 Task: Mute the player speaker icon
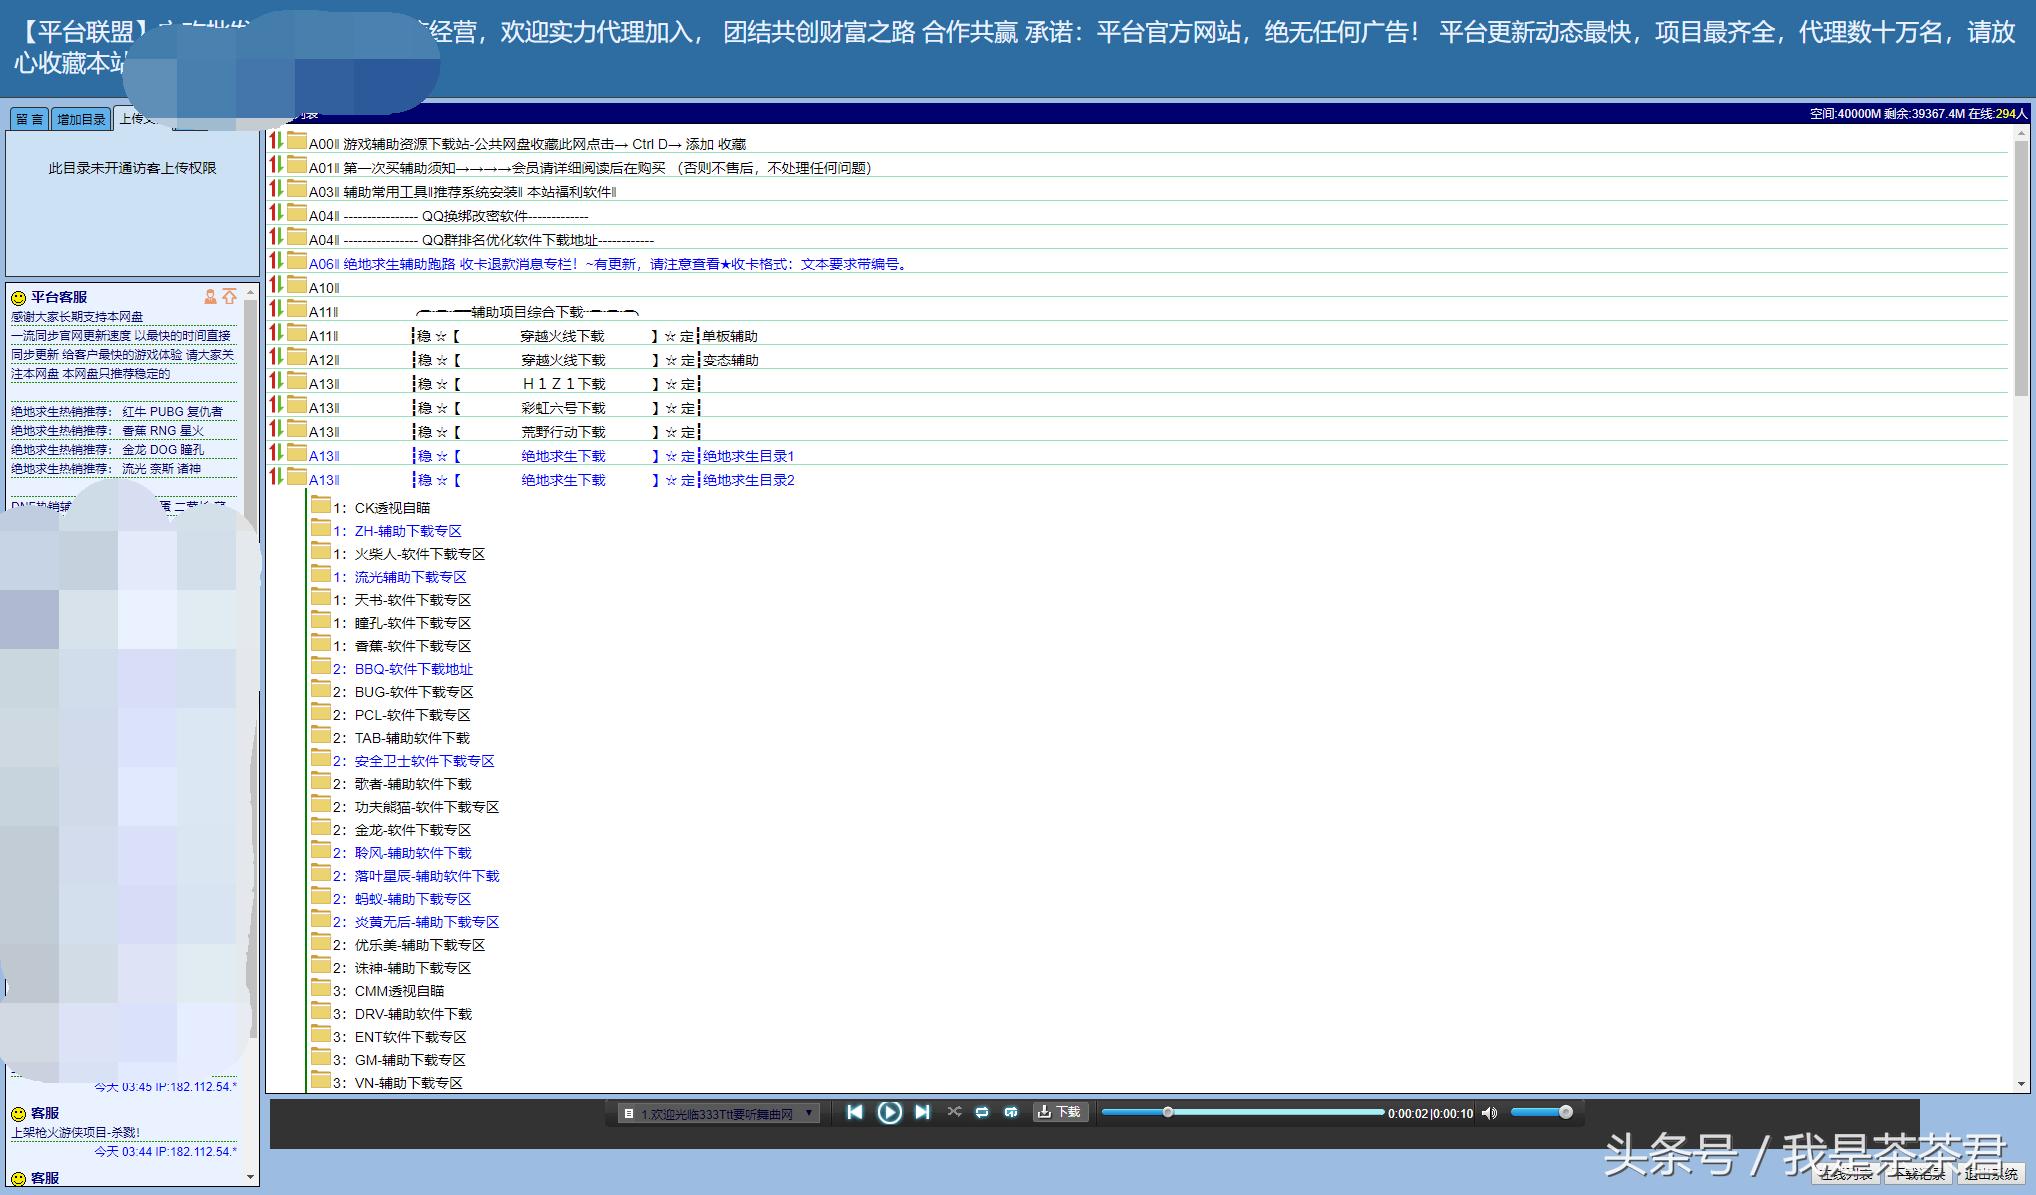pyautogui.click(x=1489, y=1113)
